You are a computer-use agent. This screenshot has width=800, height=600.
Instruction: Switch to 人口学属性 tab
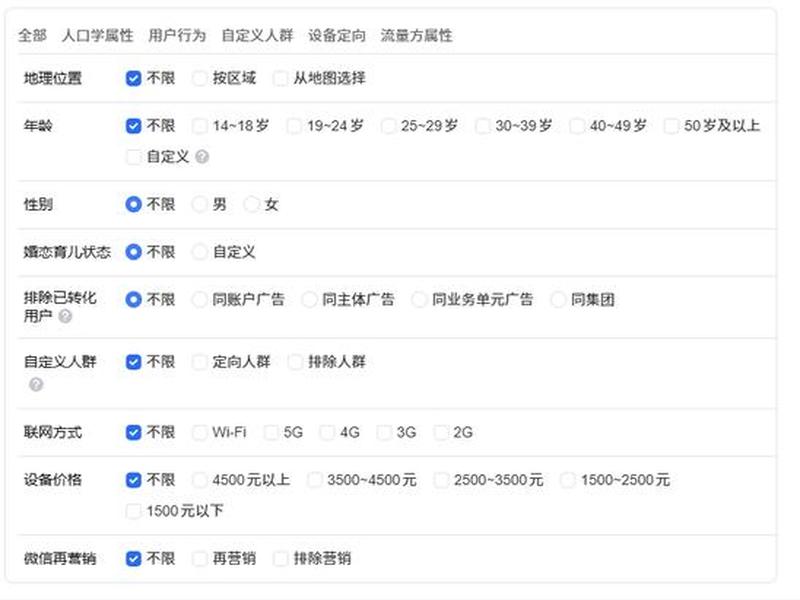[x=97, y=35]
